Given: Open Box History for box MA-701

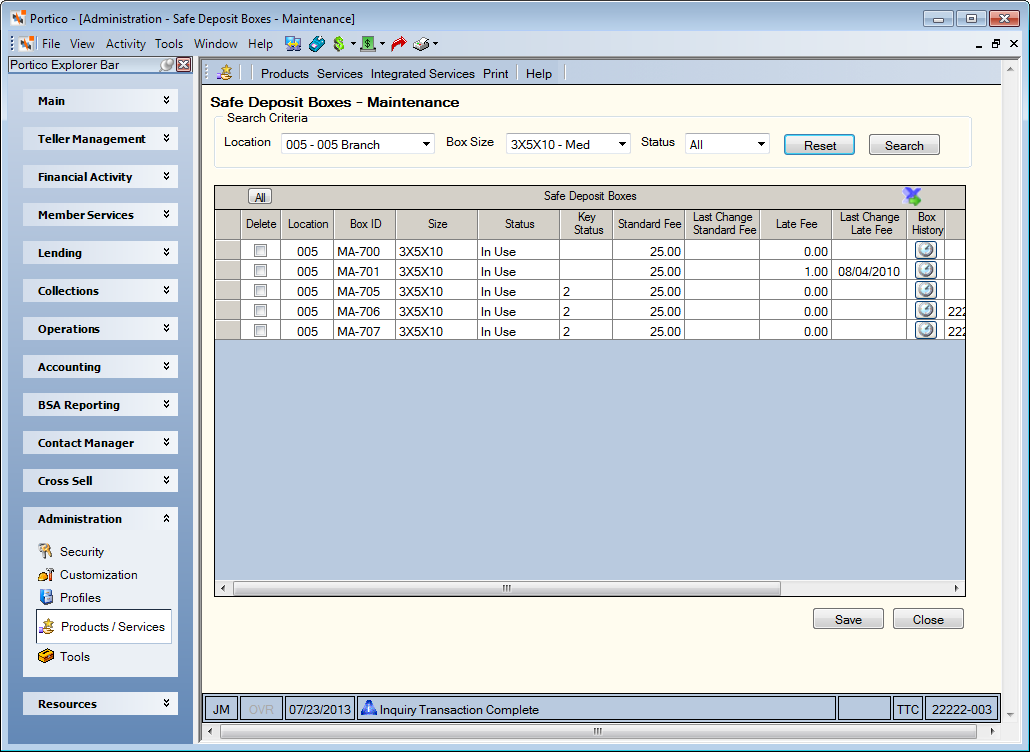Looking at the screenshot, I should tap(926, 270).
